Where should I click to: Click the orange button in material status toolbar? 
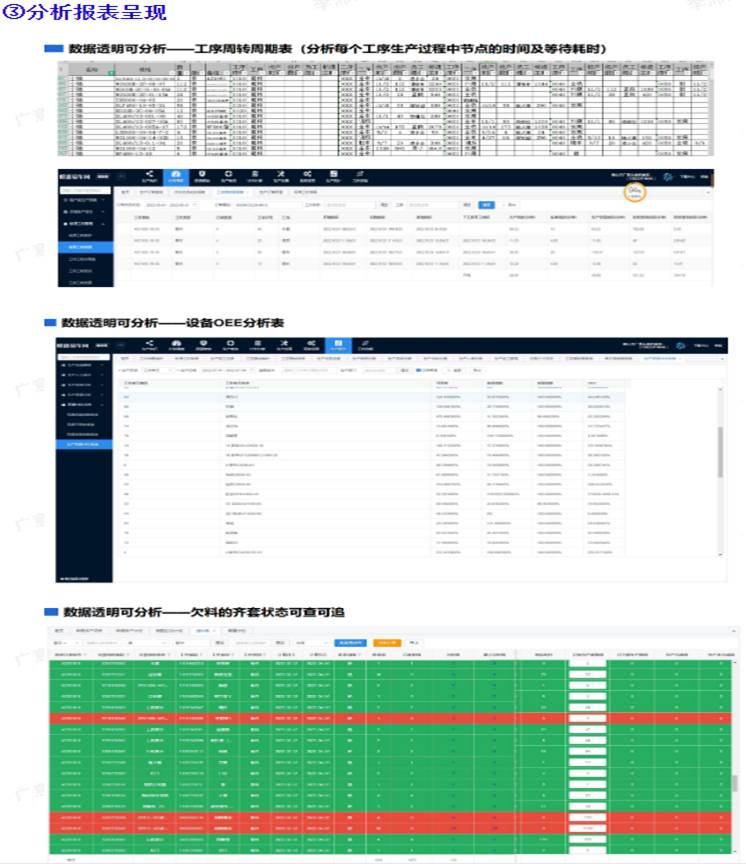click(387, 642)
